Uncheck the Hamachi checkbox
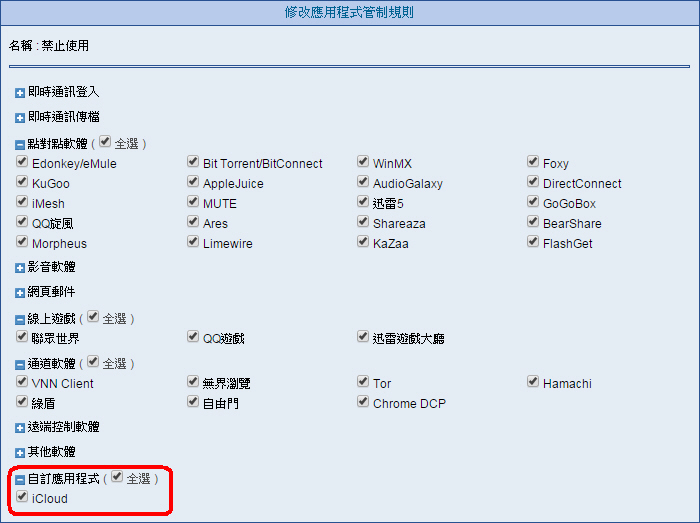The image size is (700, 523). 533,381
